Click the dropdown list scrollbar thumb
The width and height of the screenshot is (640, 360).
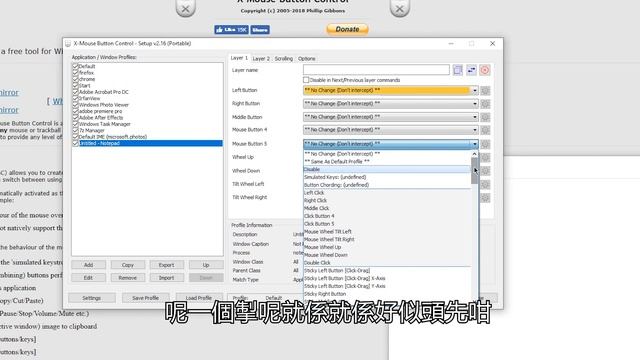click(474, 171)
